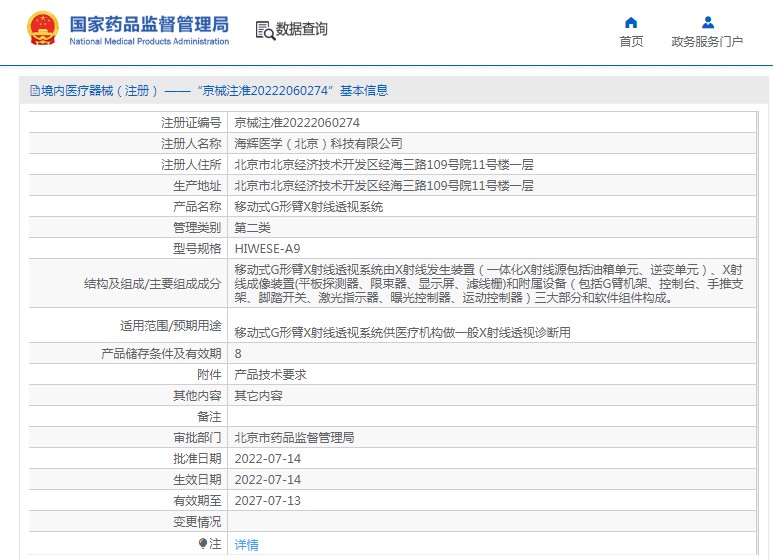Click the 产品名称 row label
This screenshot has height=560, width=773.
[197, 207]
